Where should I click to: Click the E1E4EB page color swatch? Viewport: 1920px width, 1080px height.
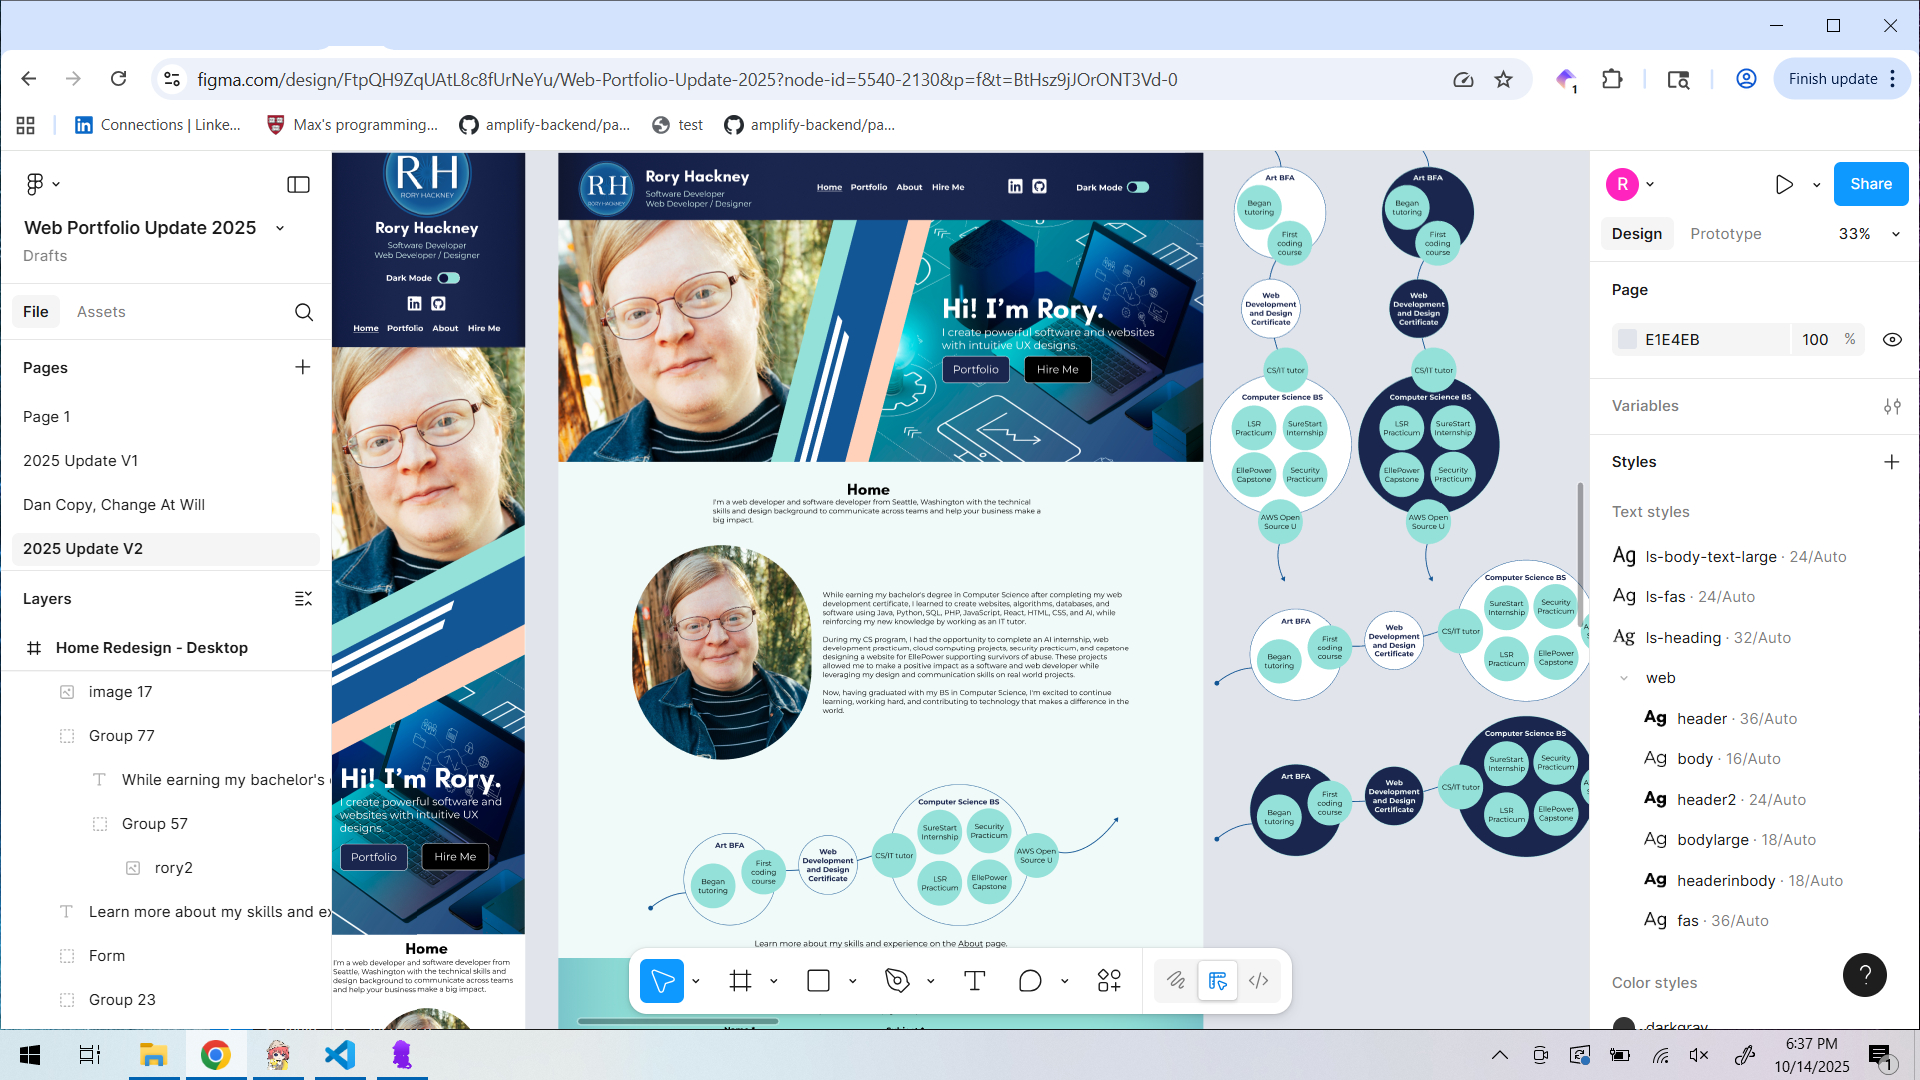pyautogui.click(x=1628, y=340)
